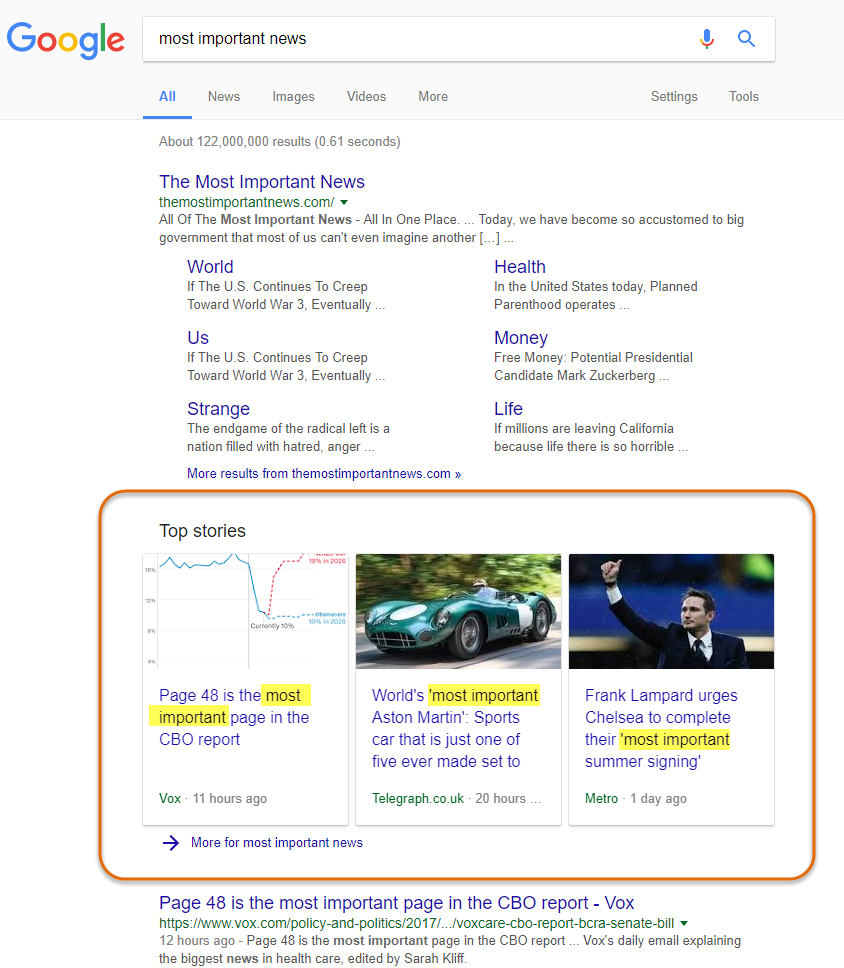Click the arrow icon beside More for most important news
The image size is (844, 968).
(171, 843)
